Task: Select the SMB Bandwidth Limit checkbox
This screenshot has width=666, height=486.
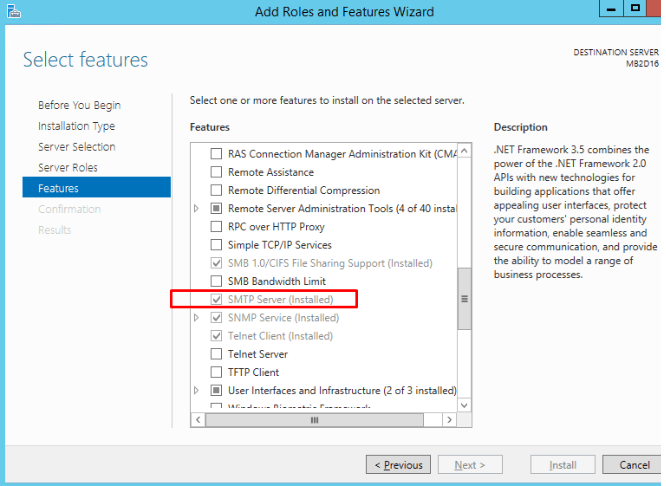Action: click(x=215, y=281)
